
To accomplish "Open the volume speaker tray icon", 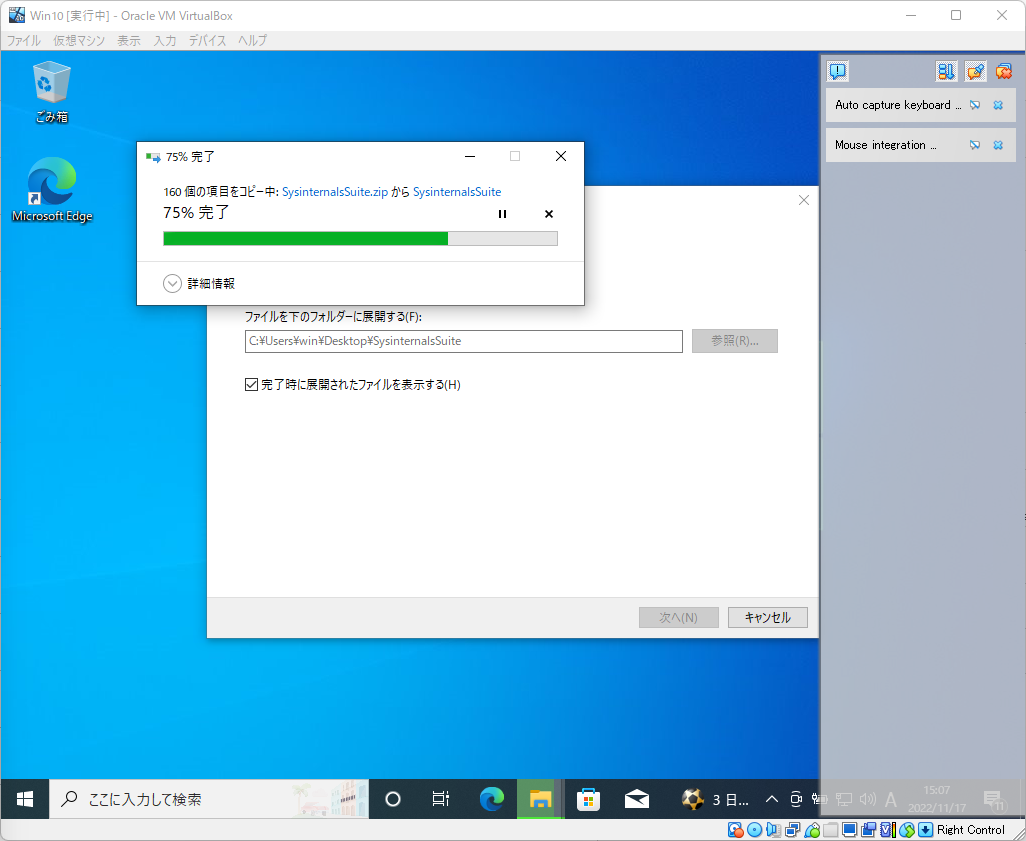I will tap(868, 799).
